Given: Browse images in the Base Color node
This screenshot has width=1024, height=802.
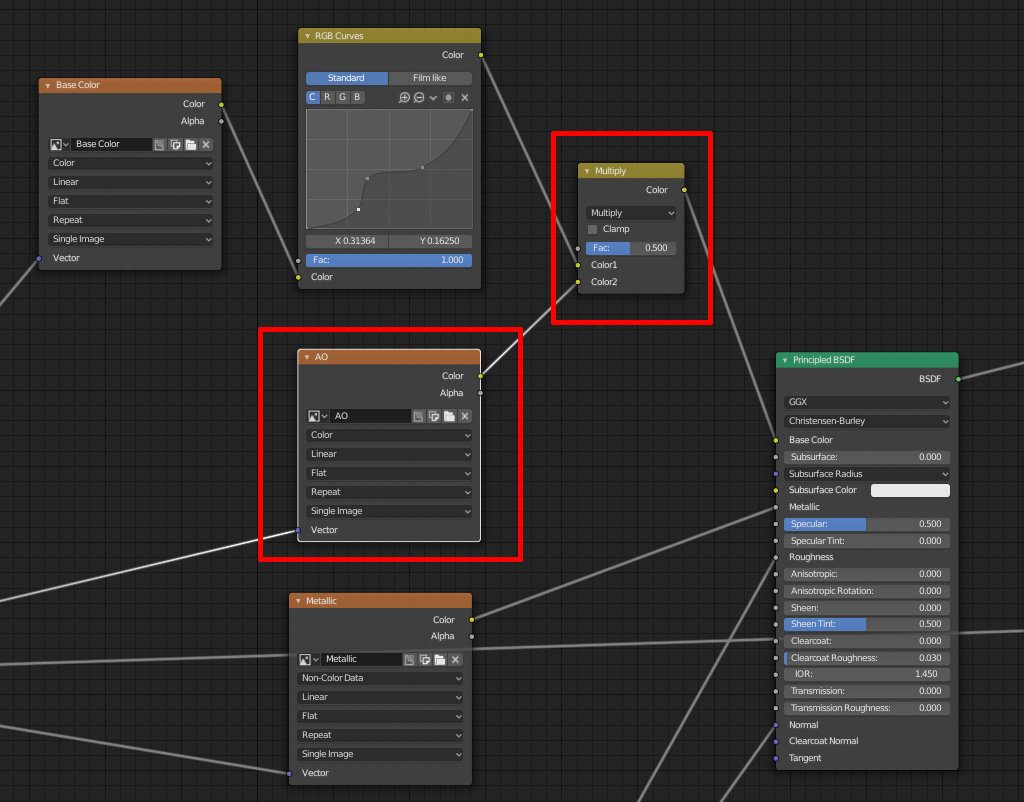Looking at the screenshot, I should [x=59, y=144].
